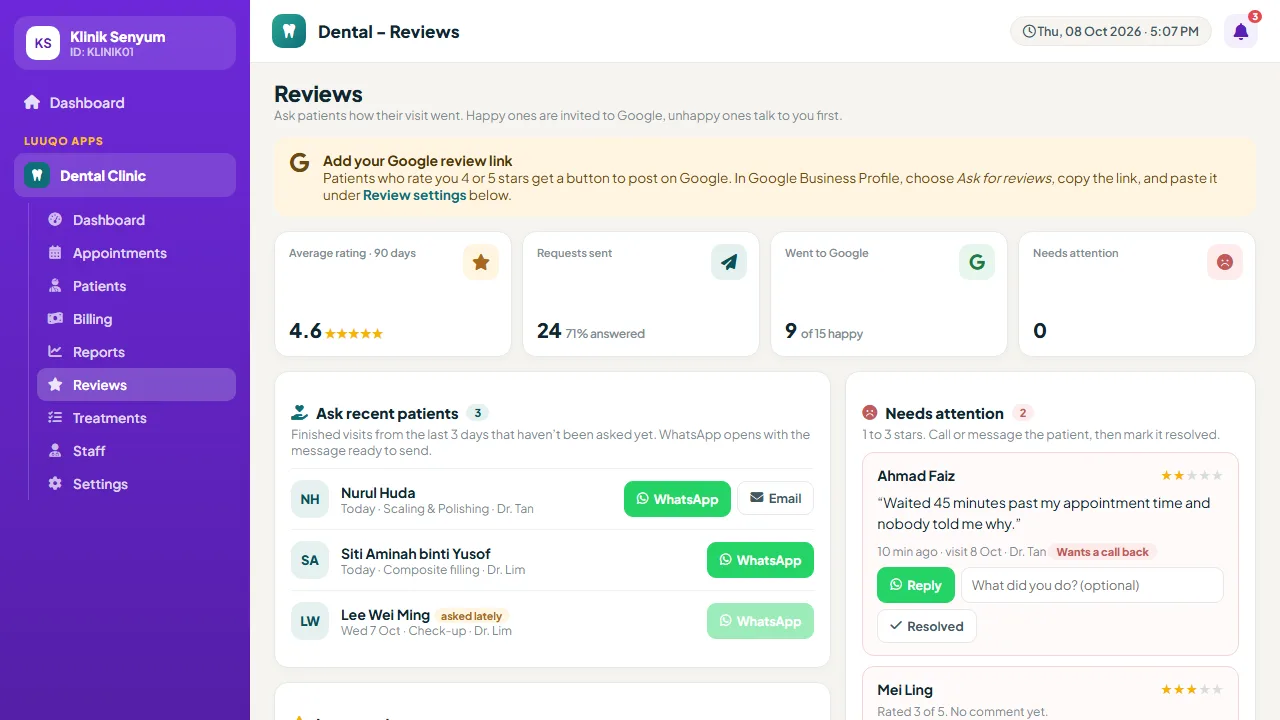Open Dental Clinic sub-menu Dashboard
Viewport: 1280px width, 720px height.
point(136,220)
